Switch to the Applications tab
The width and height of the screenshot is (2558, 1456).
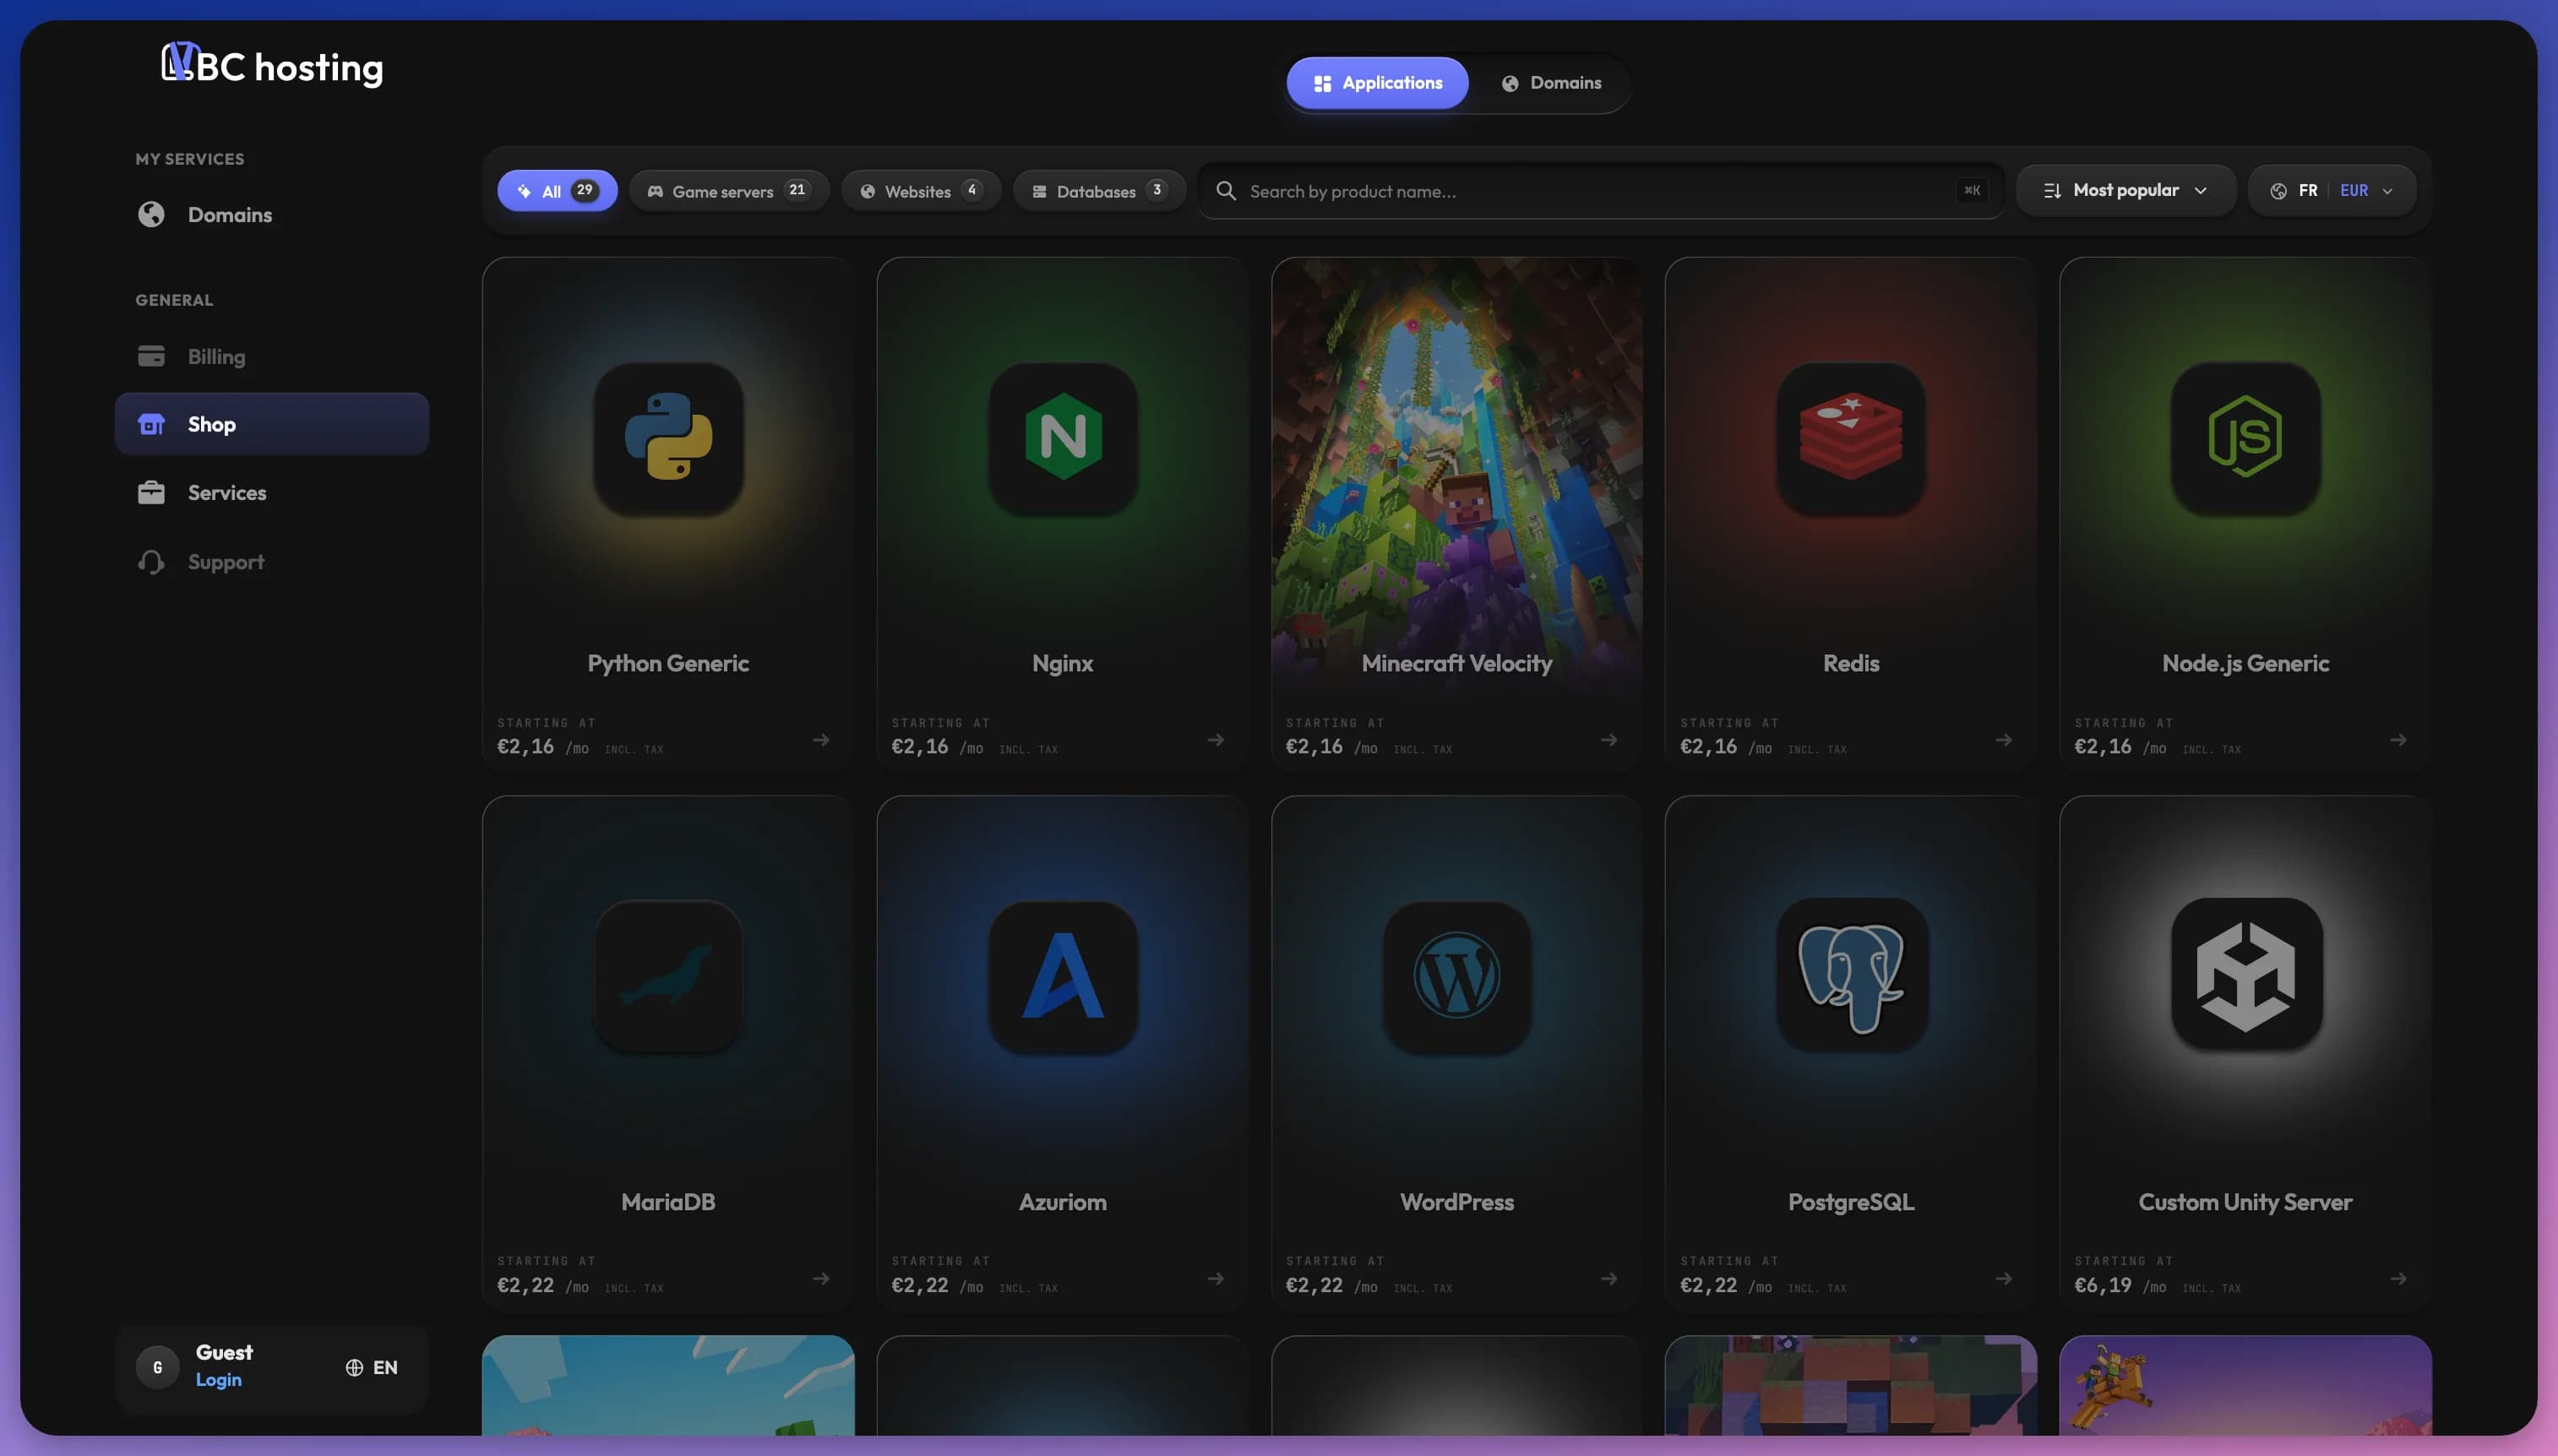(1377, 83)
